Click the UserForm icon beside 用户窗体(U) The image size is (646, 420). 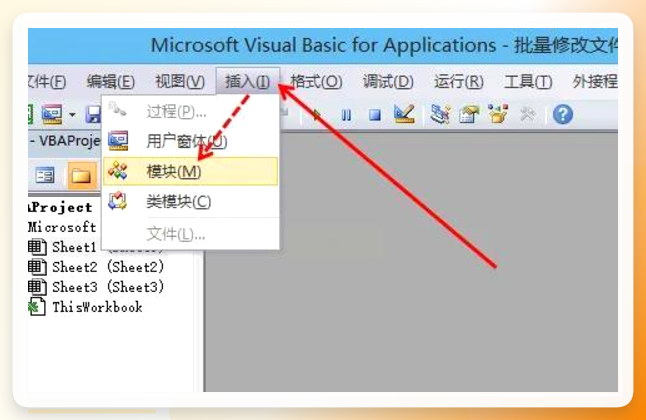click(118, 141)
